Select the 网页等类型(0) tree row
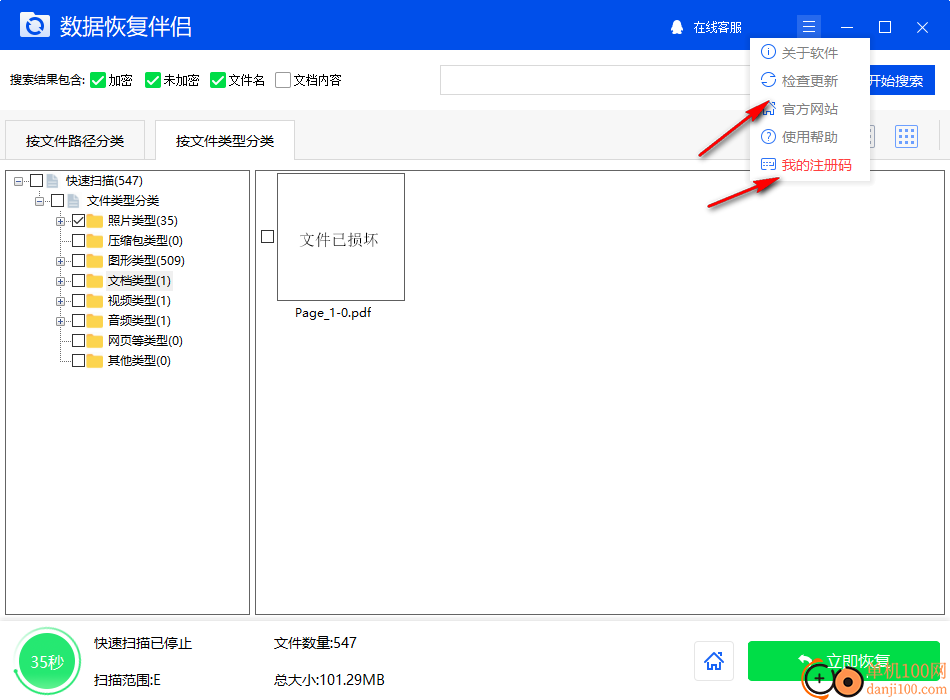 tap(145, 341)
